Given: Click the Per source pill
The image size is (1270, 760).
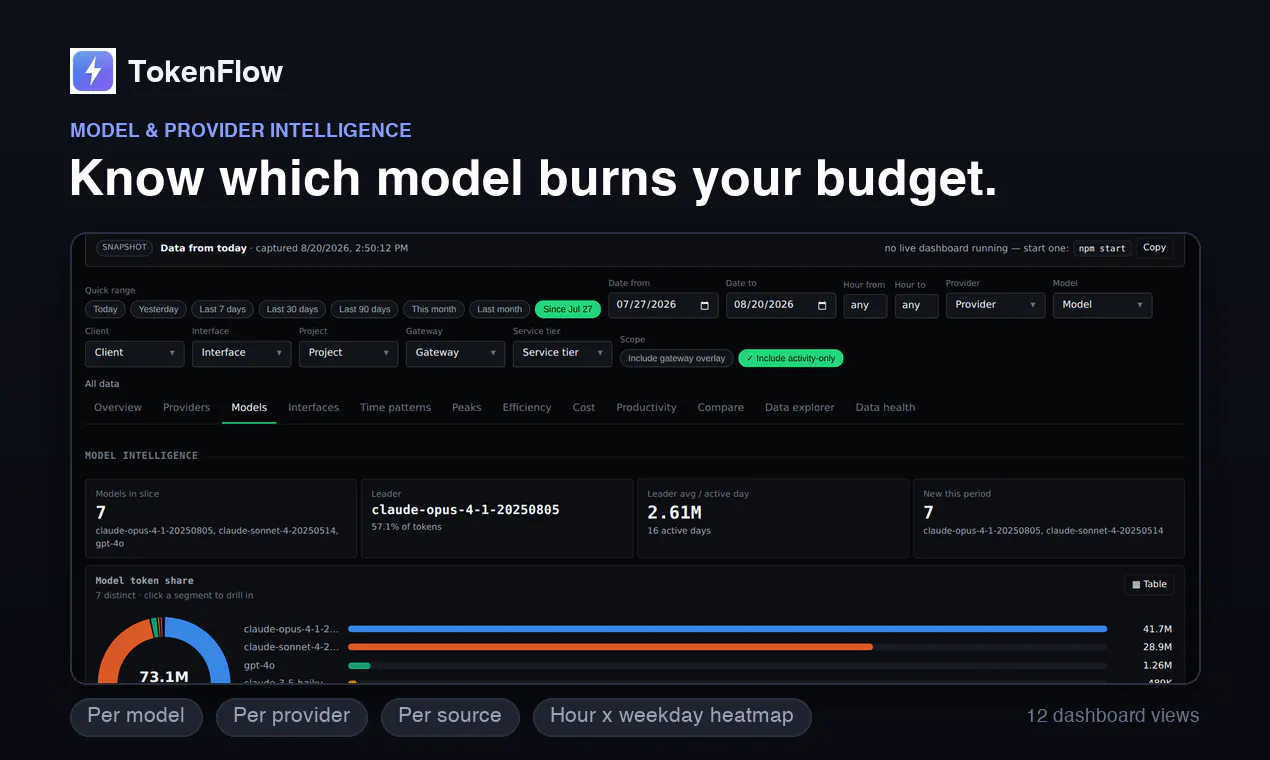Looking at the screenshot, I should click(450, 716).
